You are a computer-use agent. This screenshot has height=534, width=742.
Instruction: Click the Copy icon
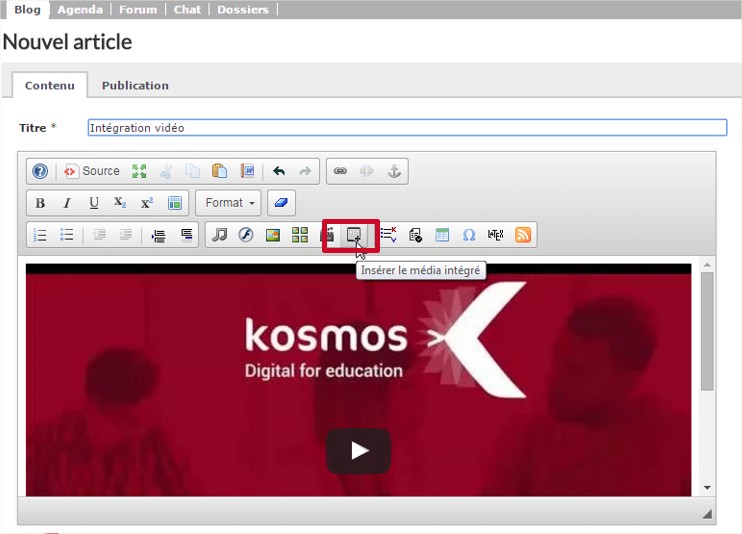192,171
